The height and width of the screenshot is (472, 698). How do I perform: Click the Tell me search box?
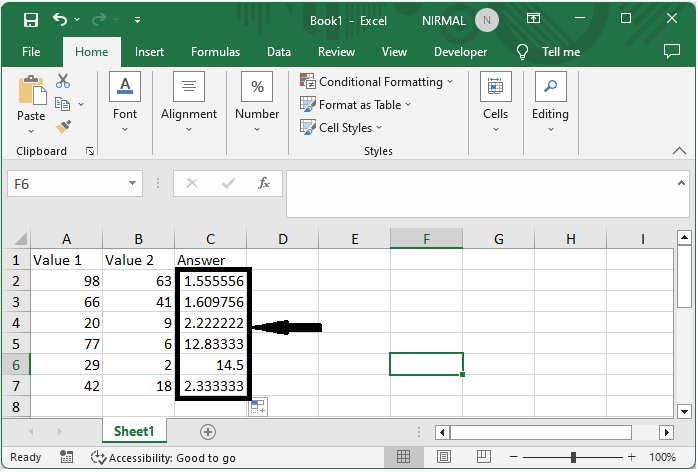(x=560, y=52)
